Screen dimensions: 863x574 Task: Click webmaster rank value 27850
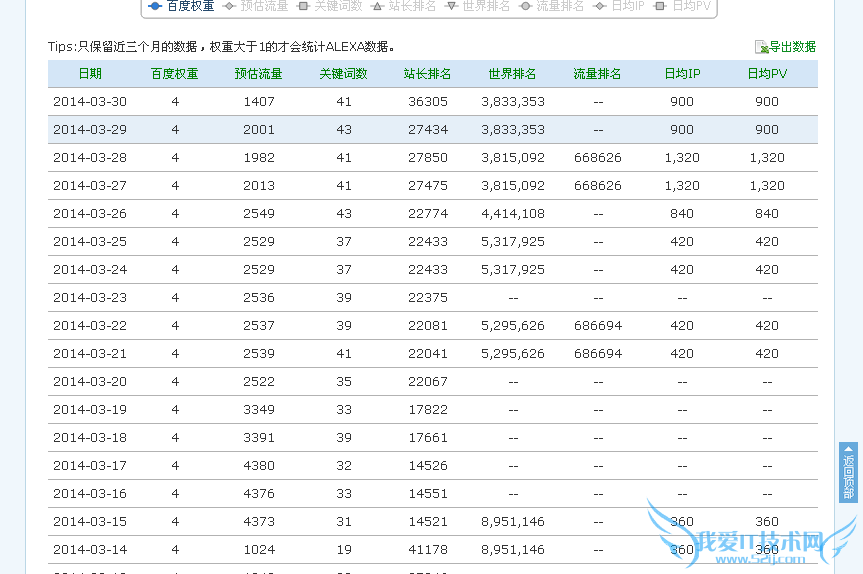coord(428,158)
